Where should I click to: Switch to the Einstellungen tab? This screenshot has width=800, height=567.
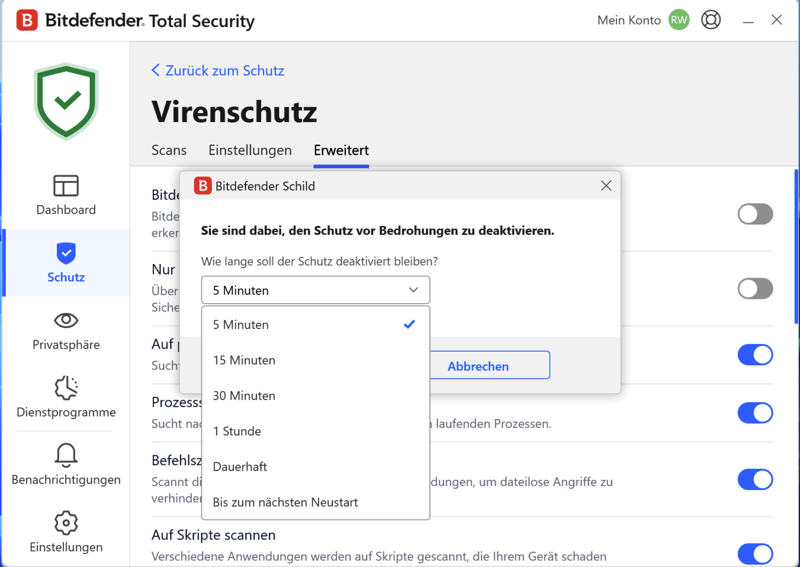pyautogui.click(x=250, y=150)
